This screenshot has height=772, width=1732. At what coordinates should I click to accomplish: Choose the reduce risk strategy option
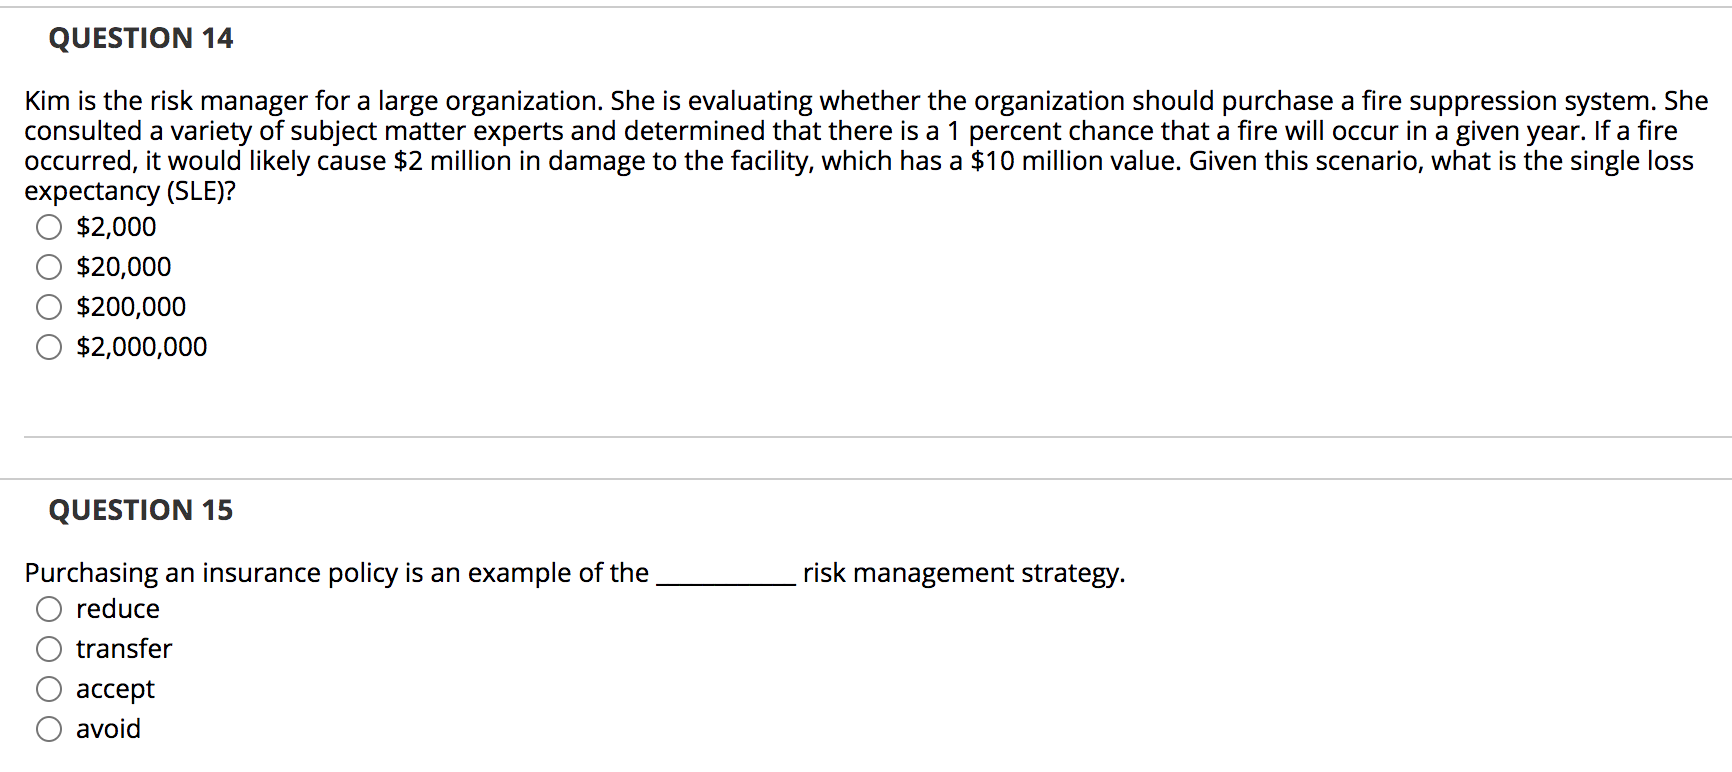coord(118,609)
